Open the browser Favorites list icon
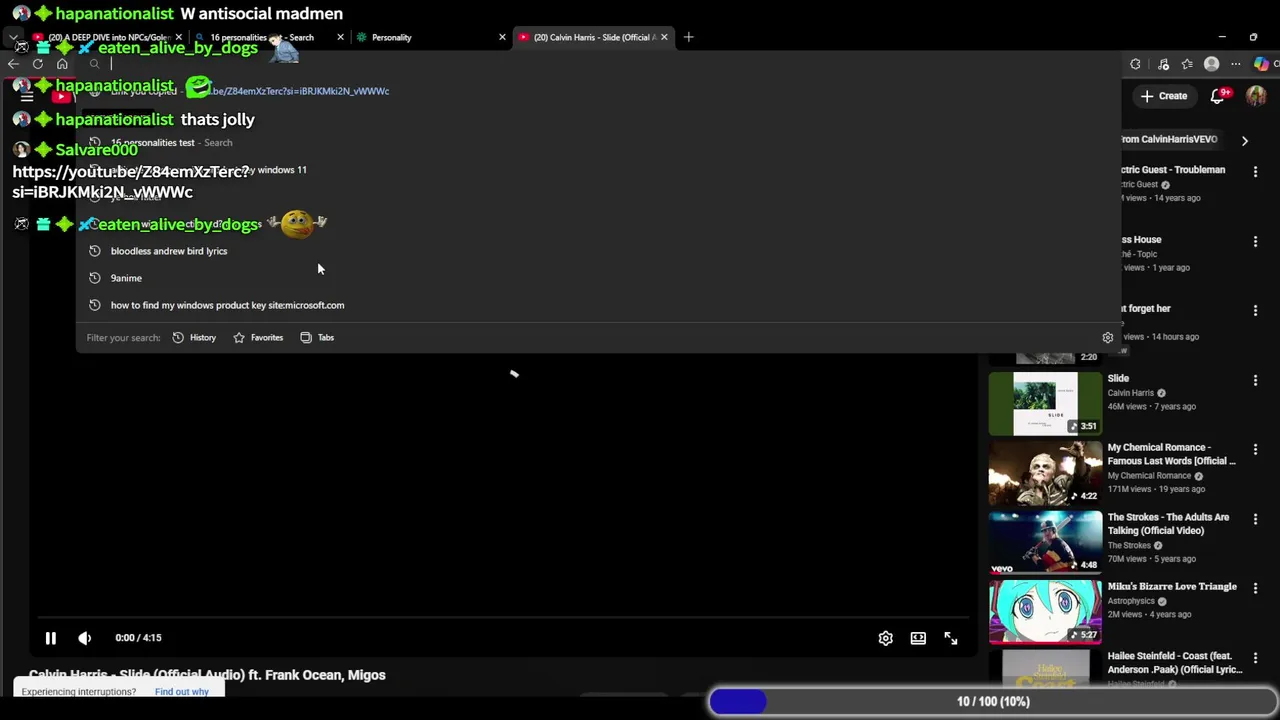Viewport: 1280px width, 720px height. (x=1187, y=64)
